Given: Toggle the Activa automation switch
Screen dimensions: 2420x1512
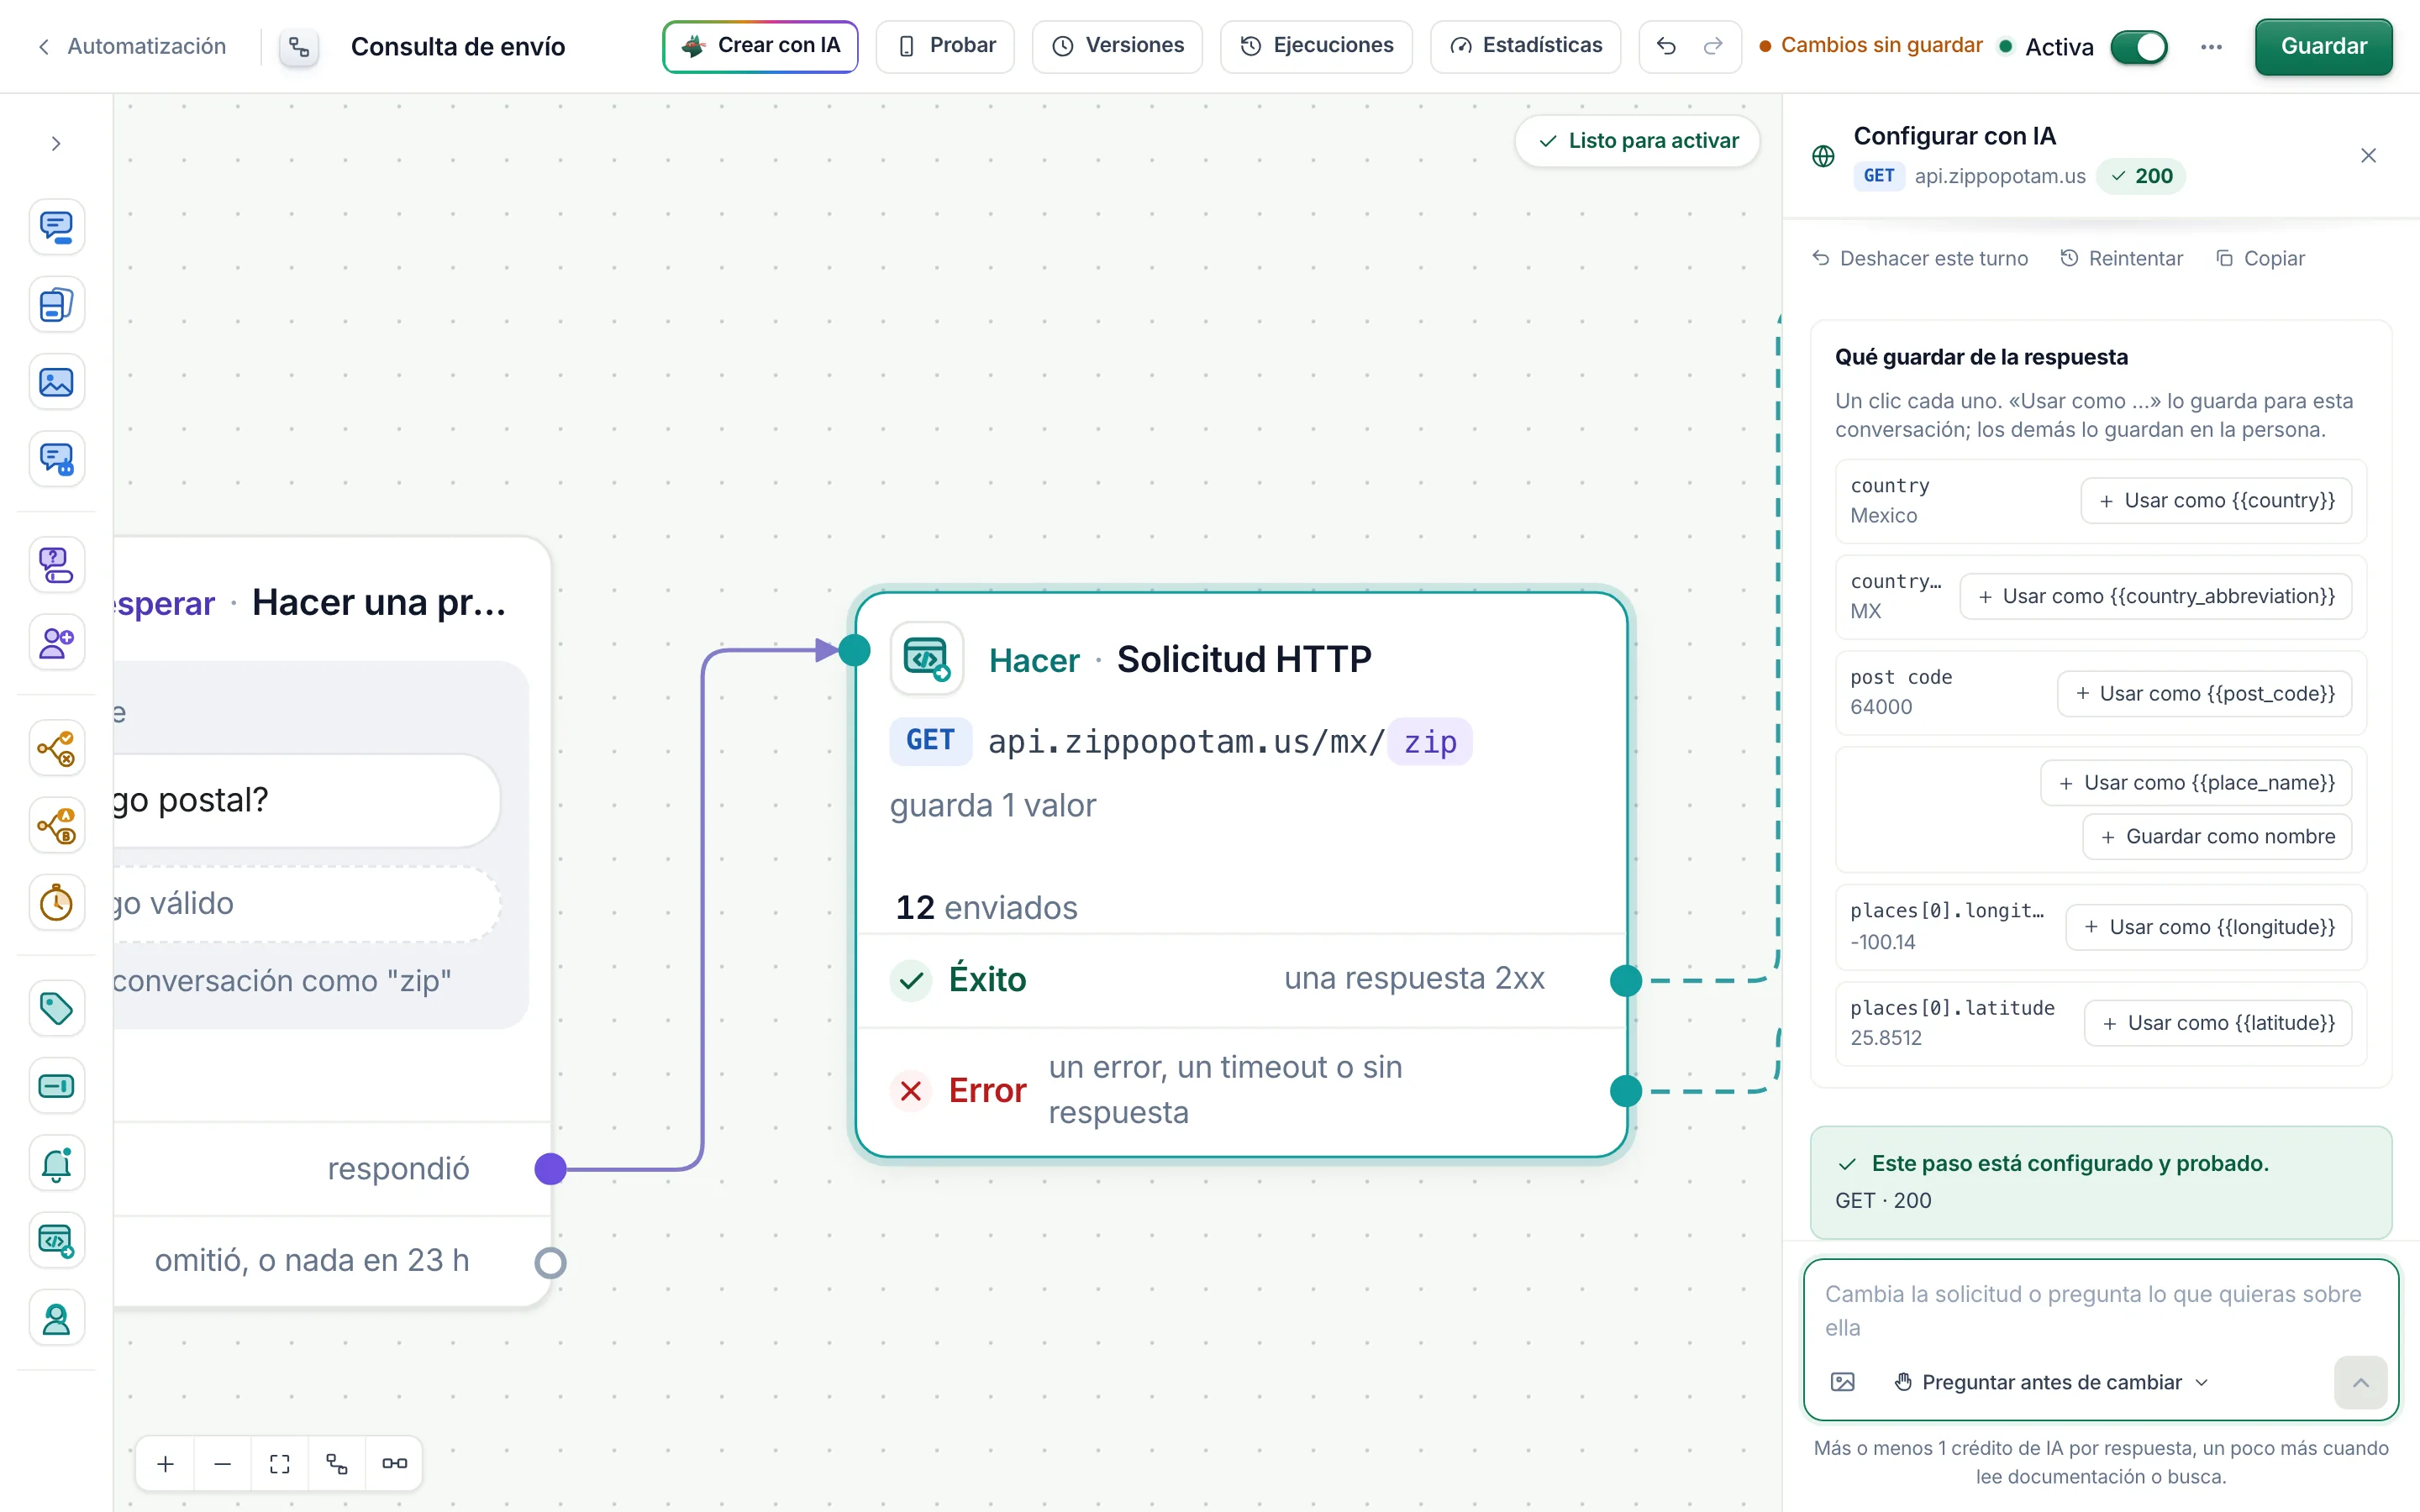Looking at the screenshot, I should pos(2138,47).
